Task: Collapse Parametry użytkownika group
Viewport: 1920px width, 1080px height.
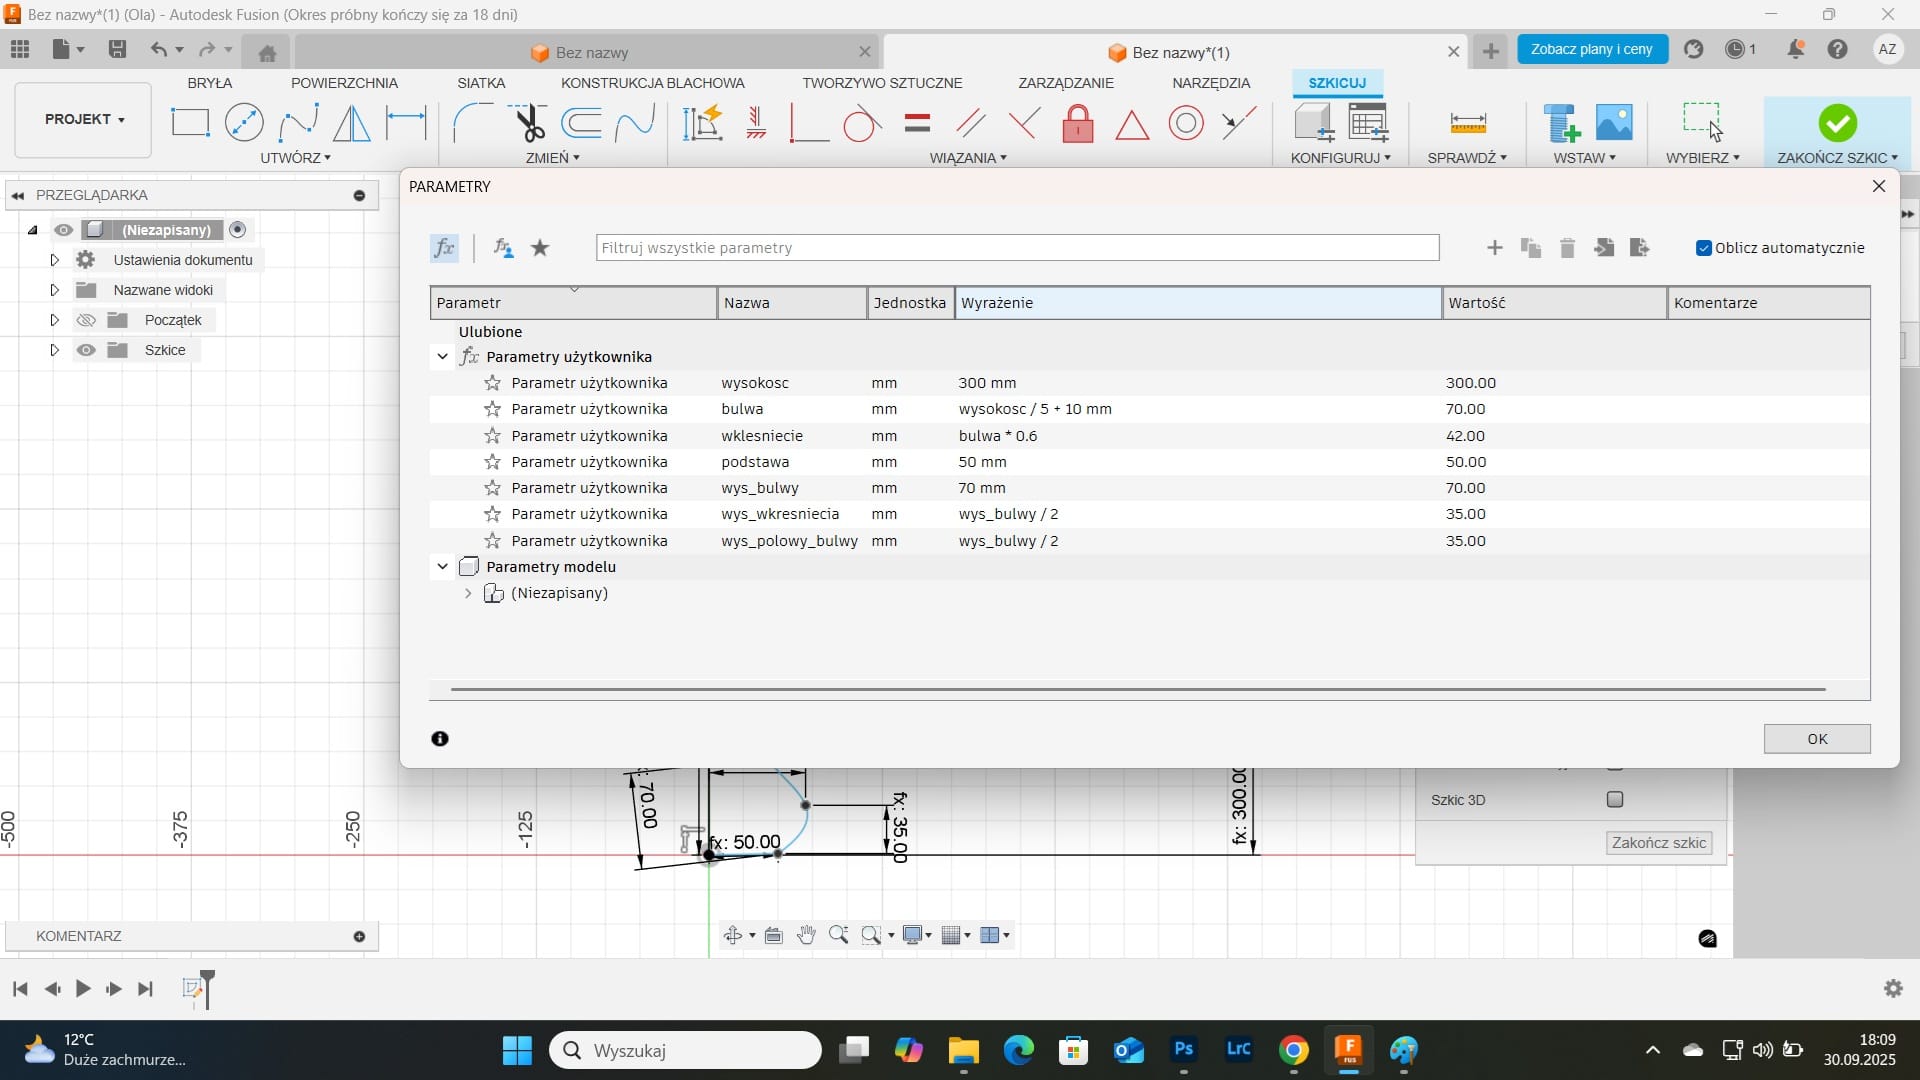Action: 442,357
